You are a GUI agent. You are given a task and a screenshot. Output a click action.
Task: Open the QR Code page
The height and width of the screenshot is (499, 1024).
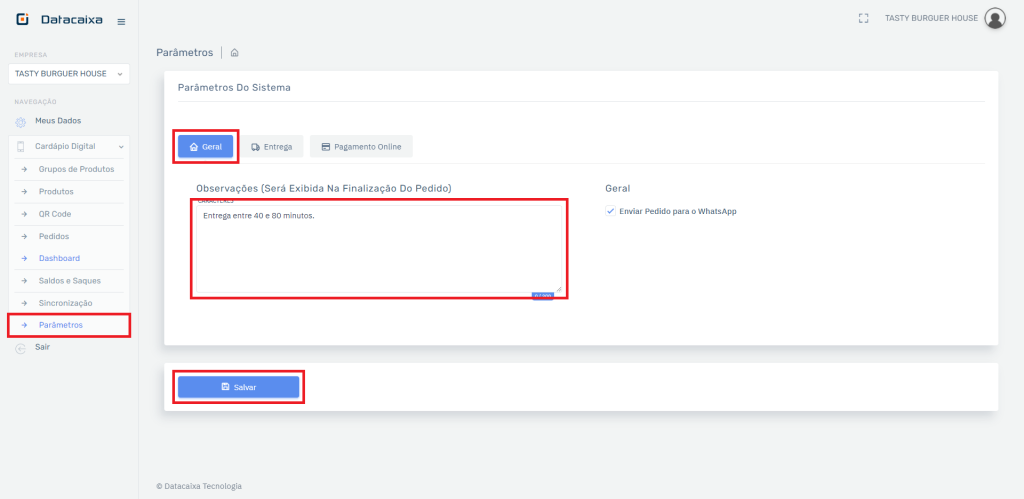(55, 214)
